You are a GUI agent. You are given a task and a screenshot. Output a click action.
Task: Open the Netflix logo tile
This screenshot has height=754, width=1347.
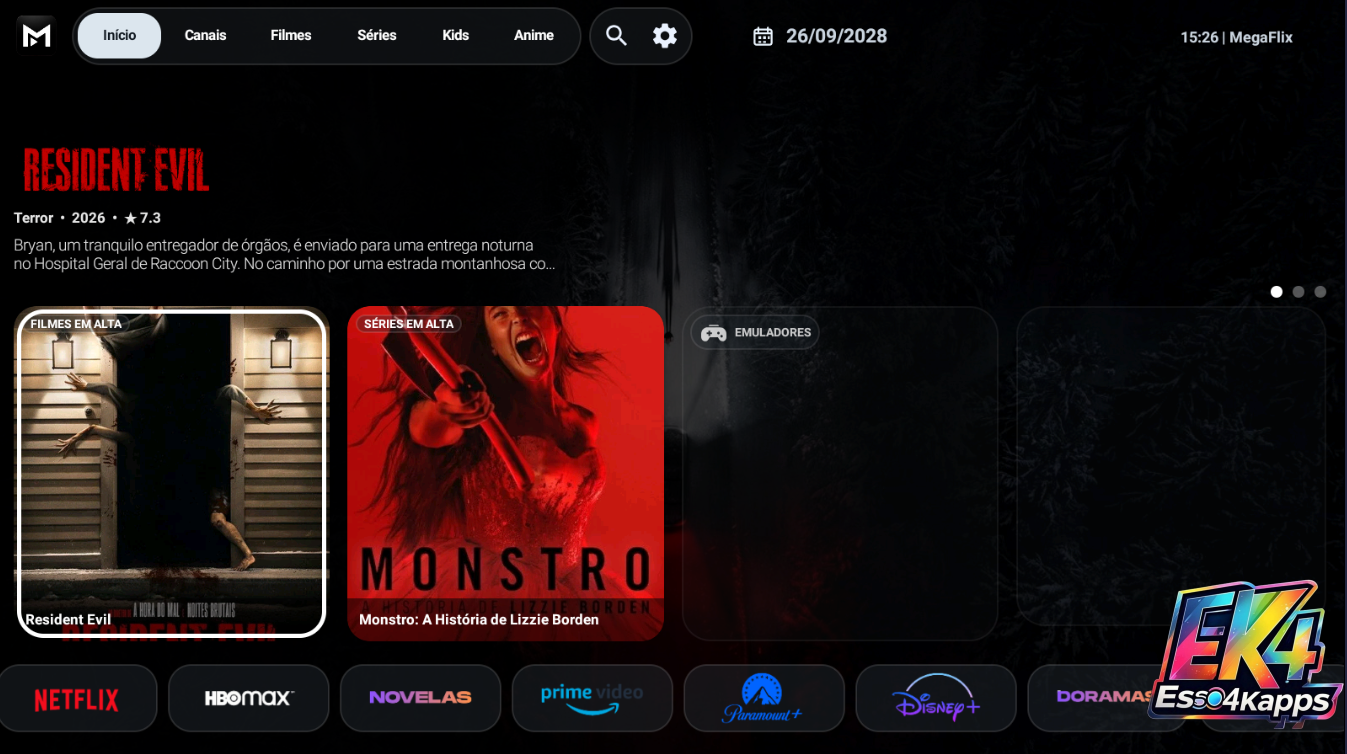77,699
